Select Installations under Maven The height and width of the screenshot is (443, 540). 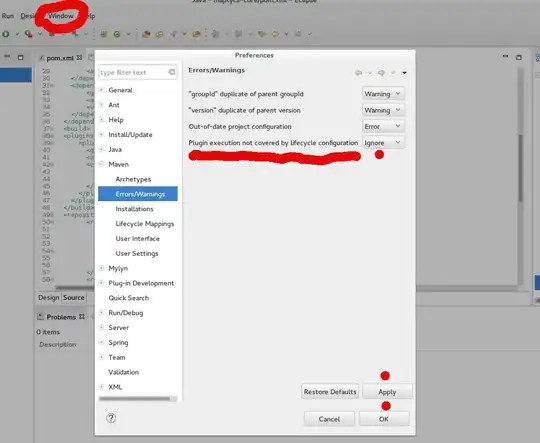coord(134,209)
